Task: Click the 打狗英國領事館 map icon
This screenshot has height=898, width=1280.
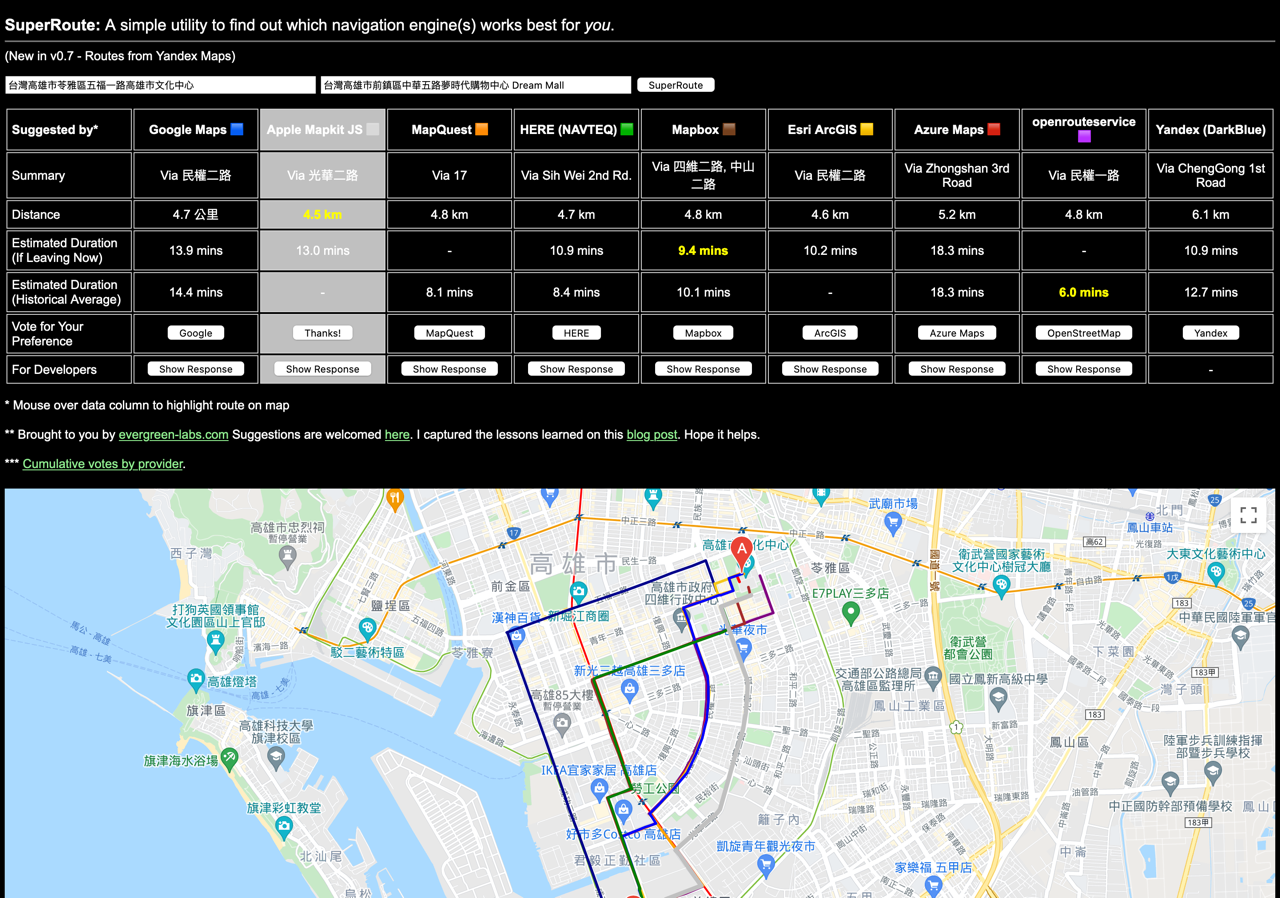Action: (215, 640)
